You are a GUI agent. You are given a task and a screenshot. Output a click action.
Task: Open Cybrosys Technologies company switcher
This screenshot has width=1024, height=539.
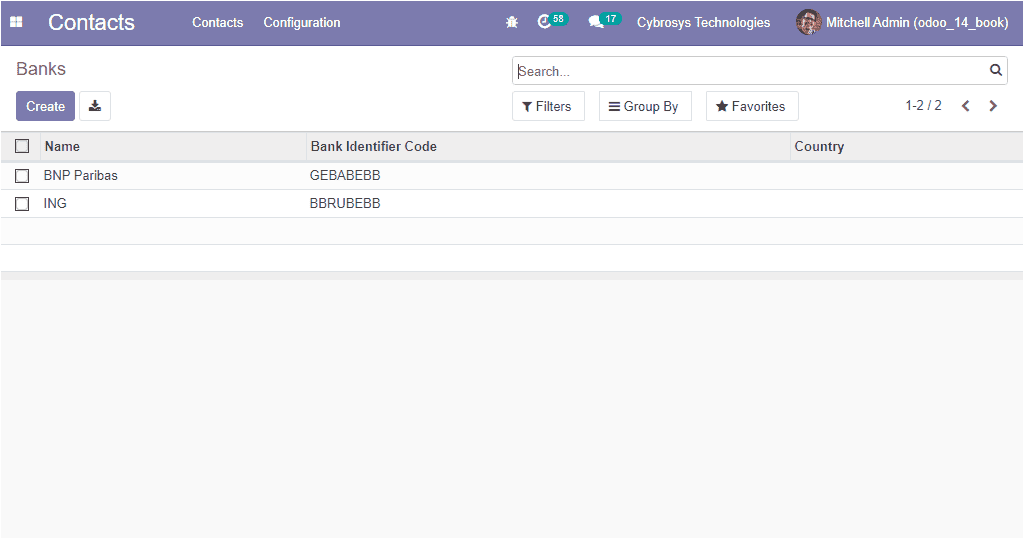click(703, 22)
